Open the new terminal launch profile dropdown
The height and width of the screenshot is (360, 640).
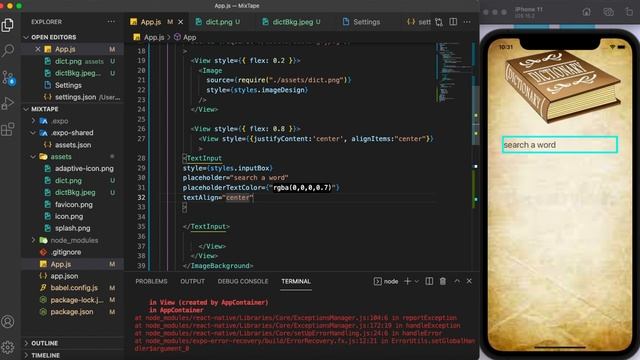click(416, 281)
